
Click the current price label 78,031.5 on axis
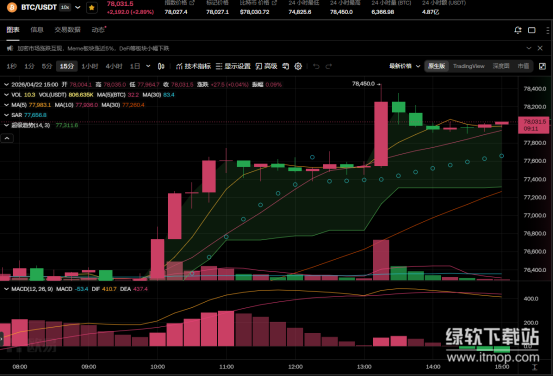[534, 125]
